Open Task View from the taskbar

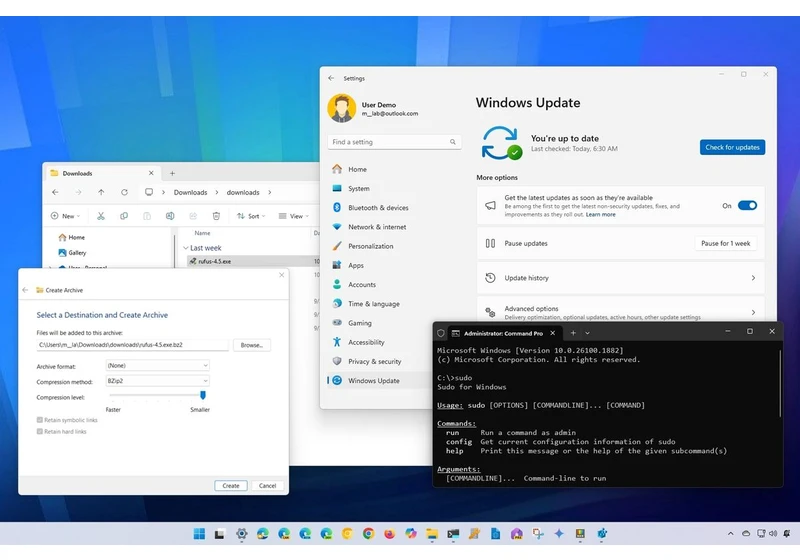(x=219, y=533)
